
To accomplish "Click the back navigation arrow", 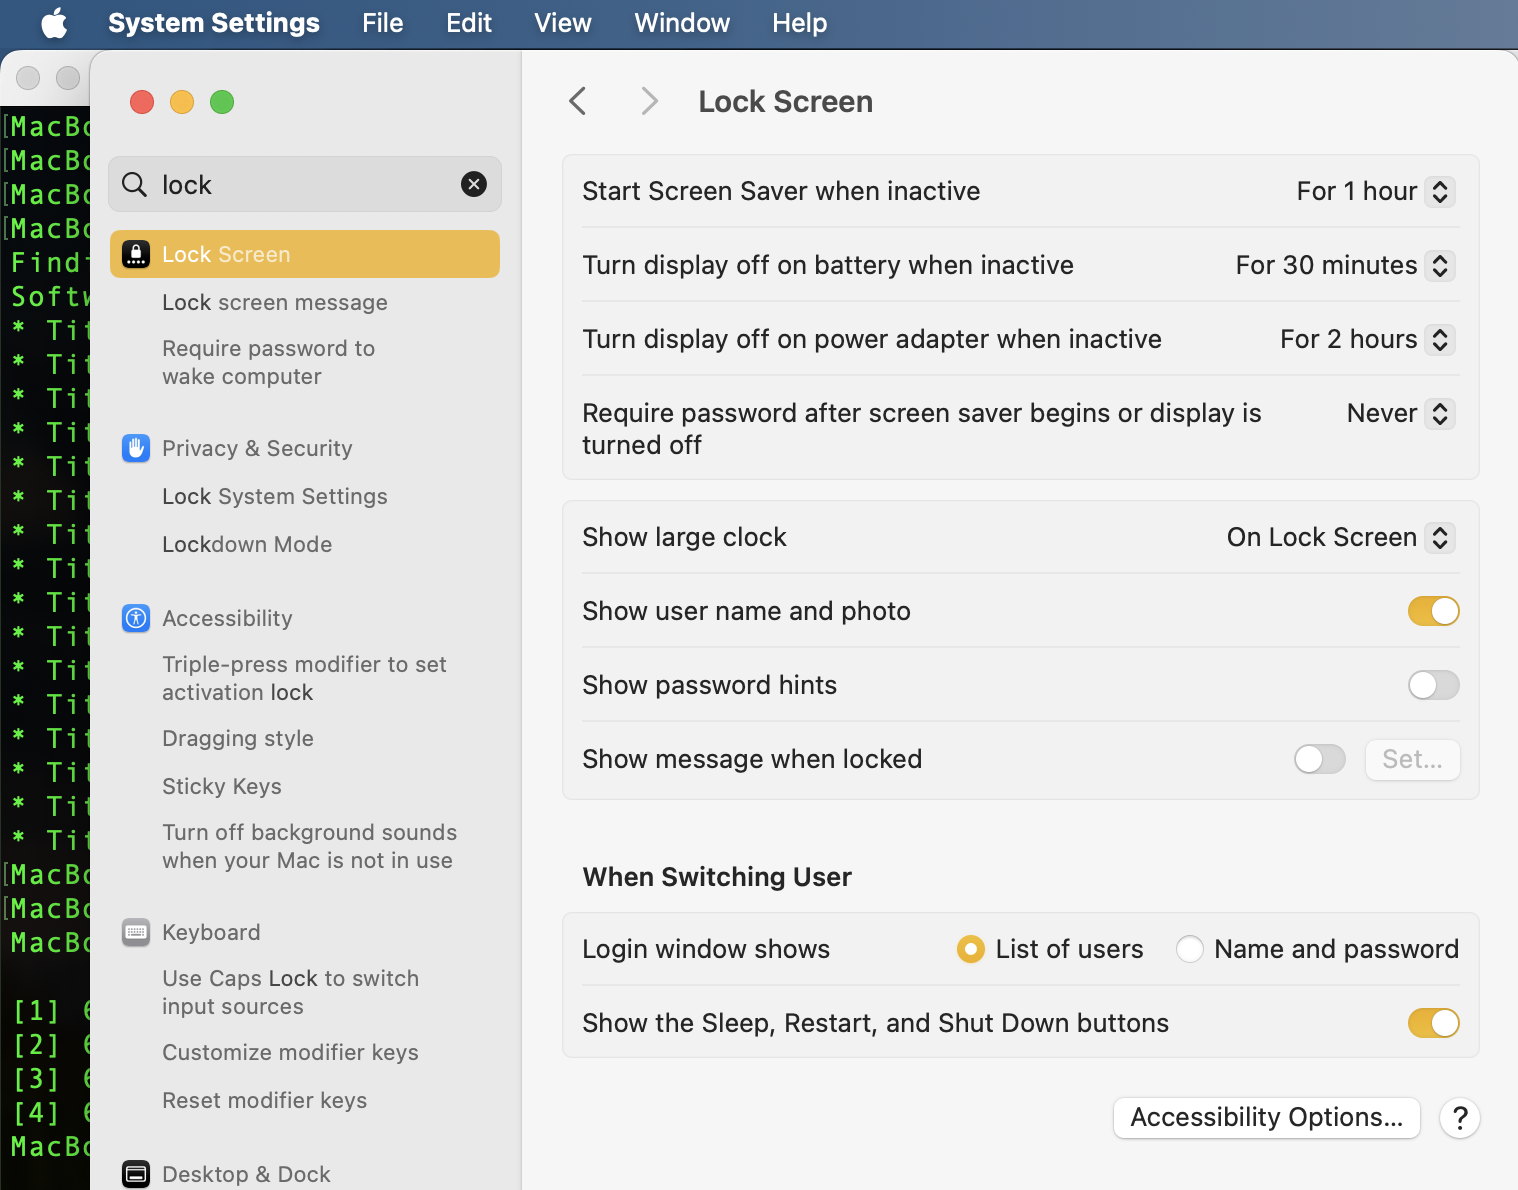I will (577, 101).
